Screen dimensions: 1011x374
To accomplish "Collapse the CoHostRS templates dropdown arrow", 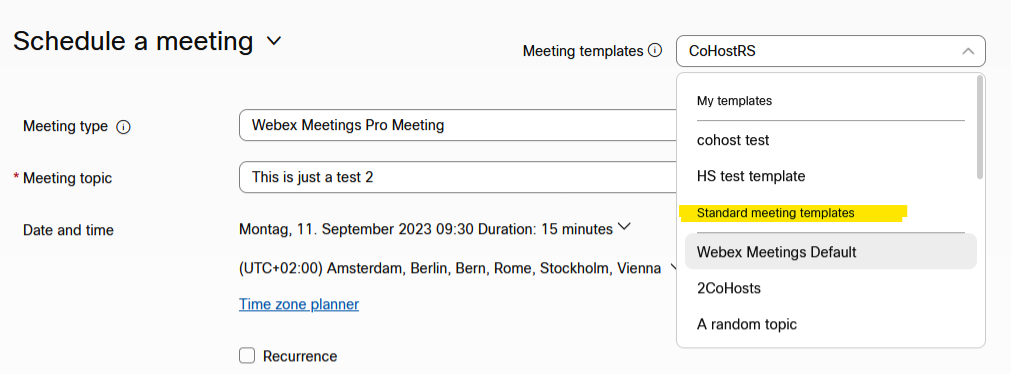I will click(x=968, y=51).
